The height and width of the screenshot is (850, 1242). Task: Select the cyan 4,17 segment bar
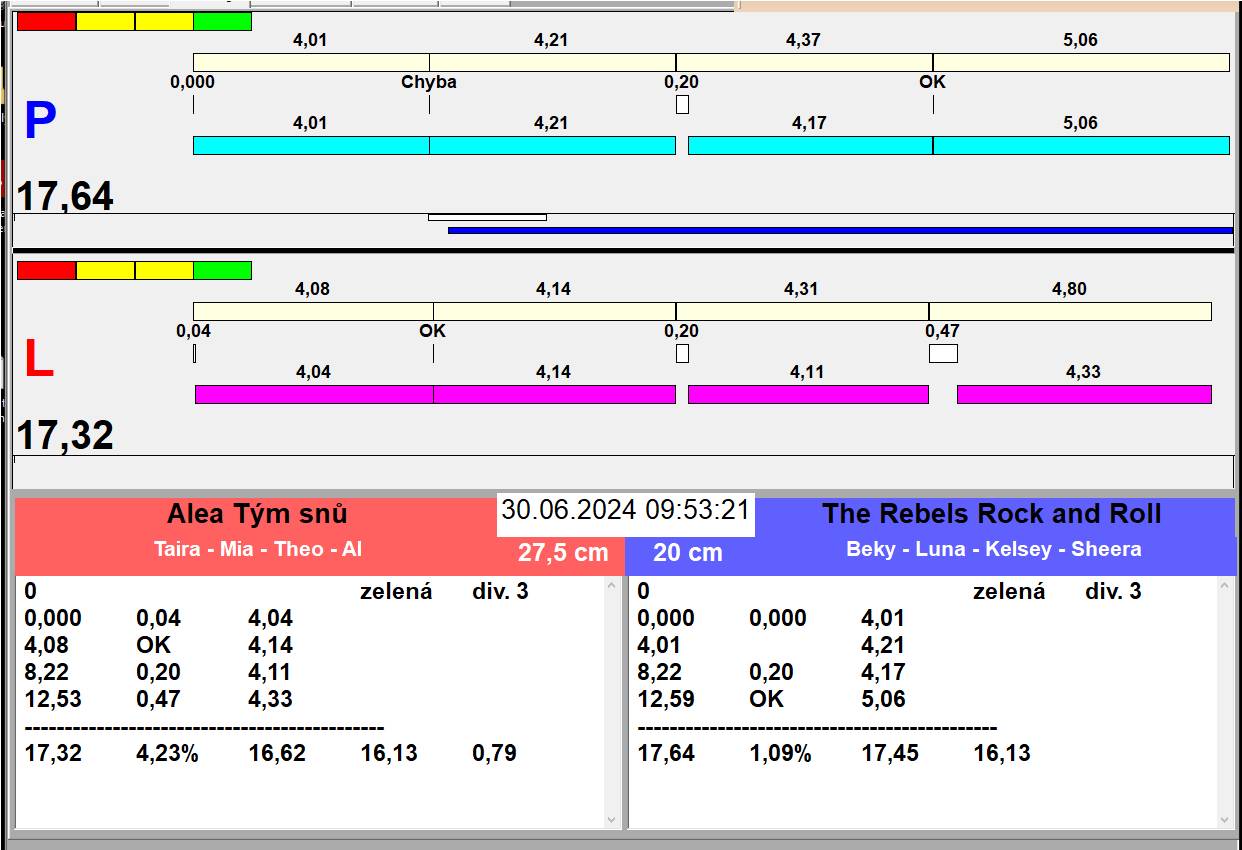tap(810, 145)
